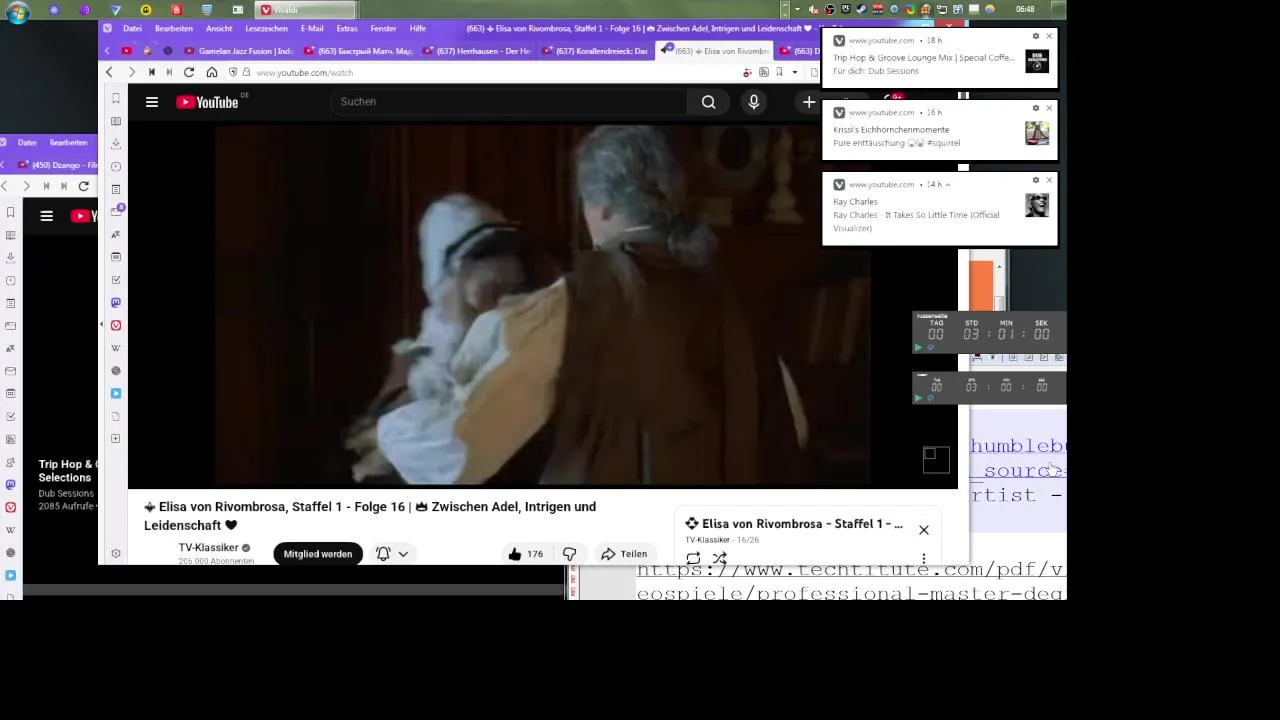Screen dimensions: 1280x720
Task: Open the Bookmarks panel in front window sidebar
Action: coord(116,98)
